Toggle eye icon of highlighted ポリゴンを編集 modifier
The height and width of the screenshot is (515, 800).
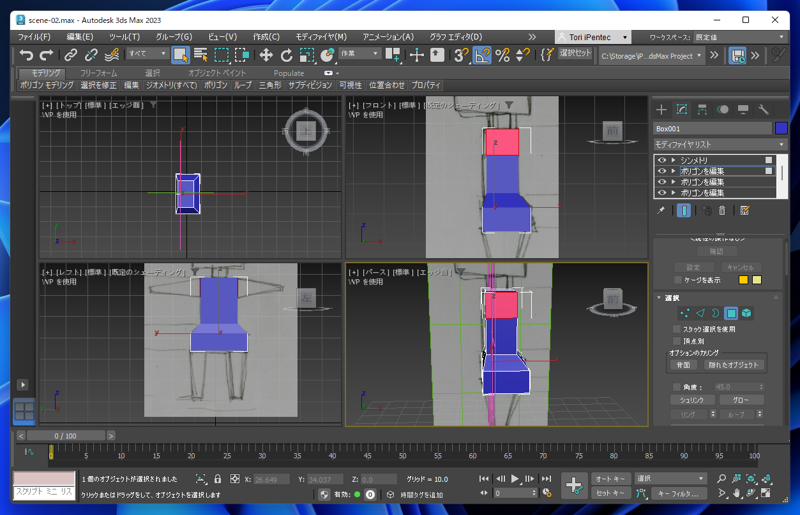tap(662, 171)
